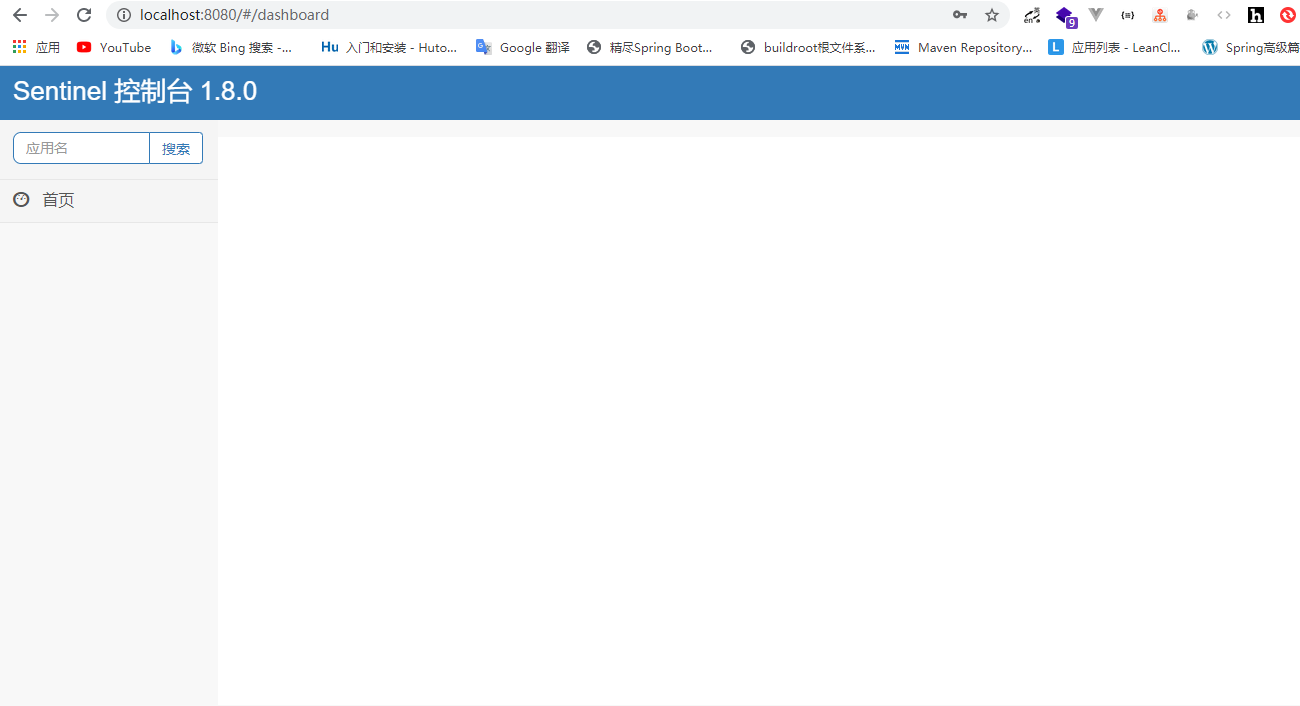The width and height of the screenshot is (1300, 706).
Task: Open the Maven Repository bookmark
Action: point(963,47)
